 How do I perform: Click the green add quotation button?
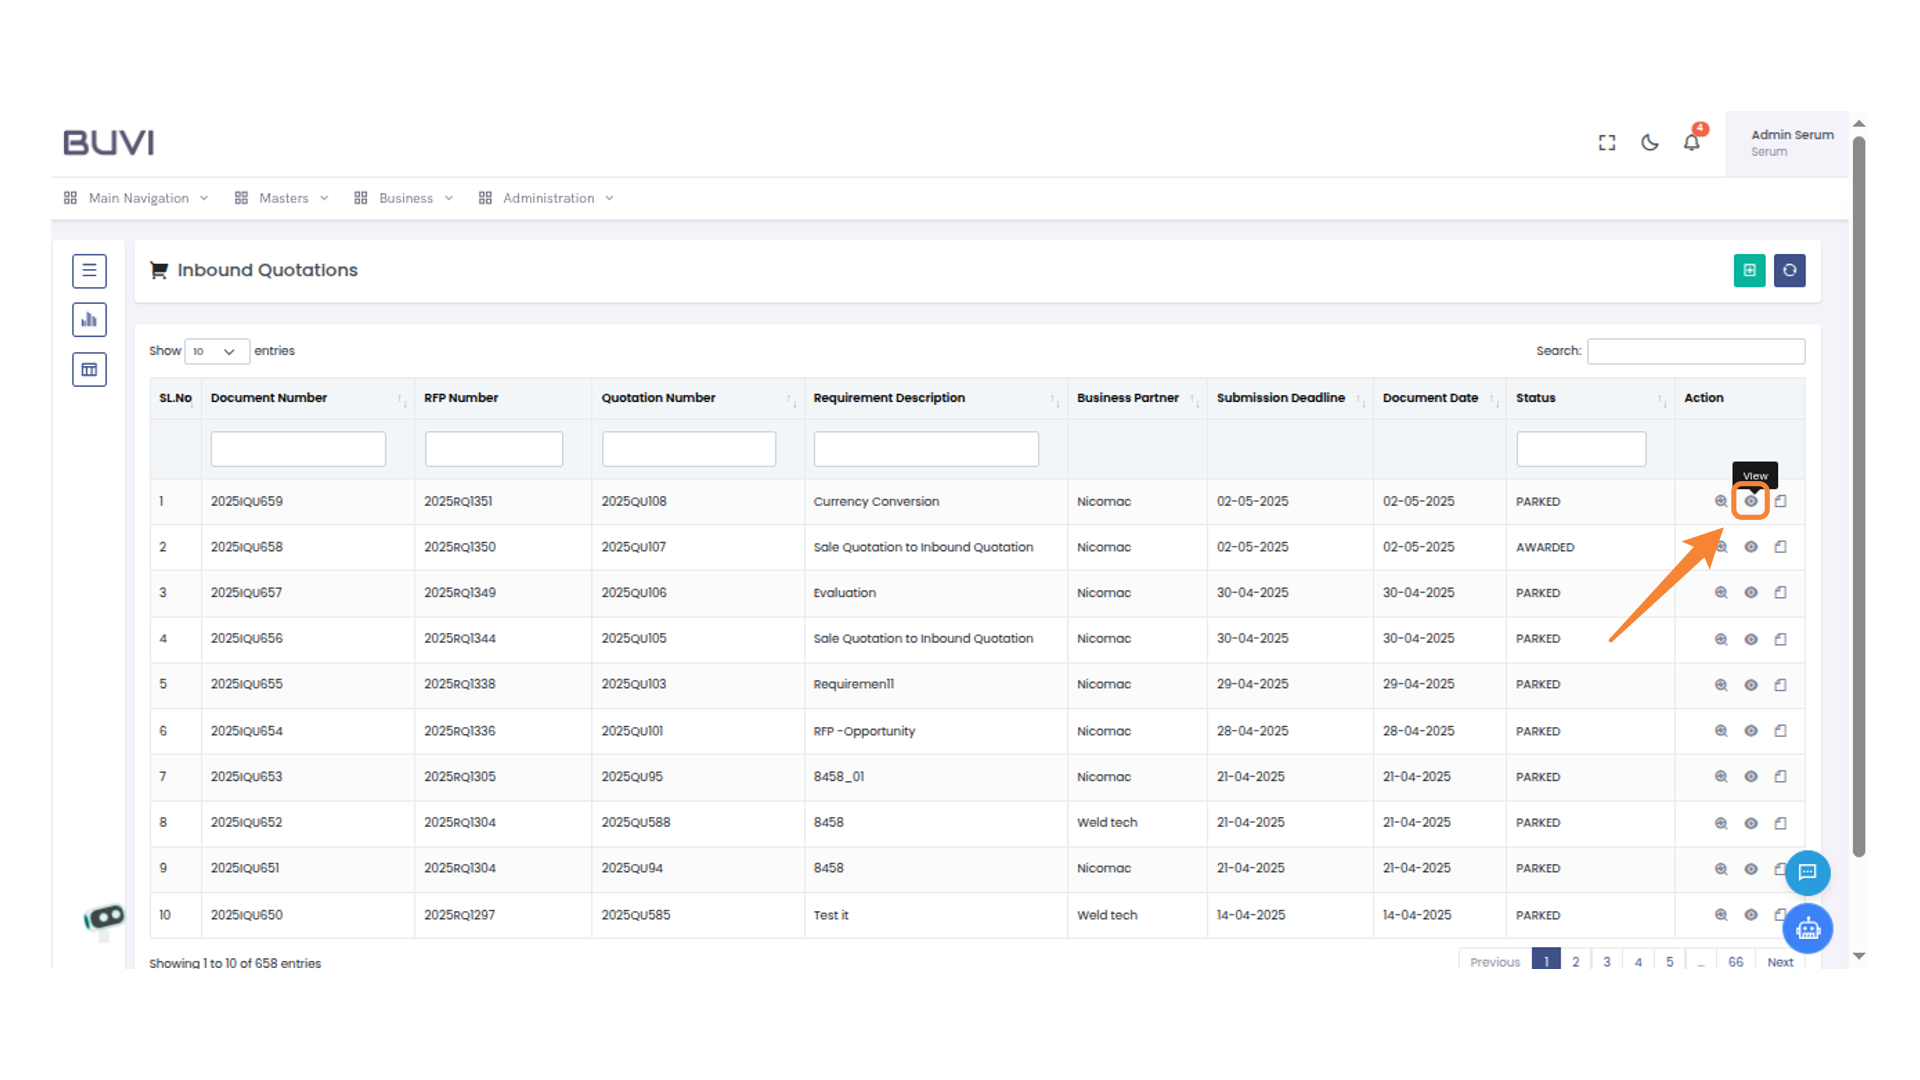coord(1749,270)
